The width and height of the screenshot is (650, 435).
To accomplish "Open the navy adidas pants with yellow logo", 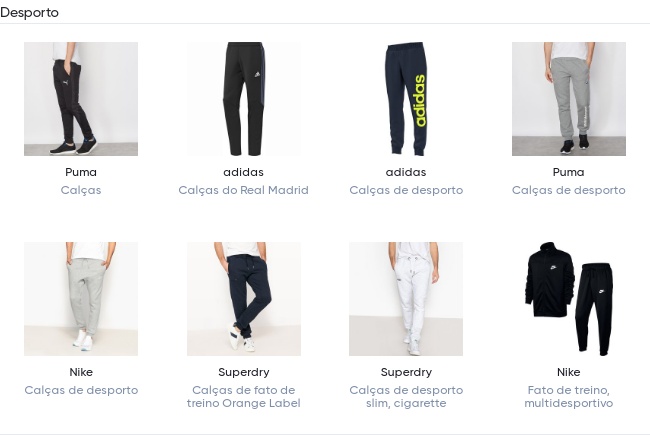I will click(406, 99).
